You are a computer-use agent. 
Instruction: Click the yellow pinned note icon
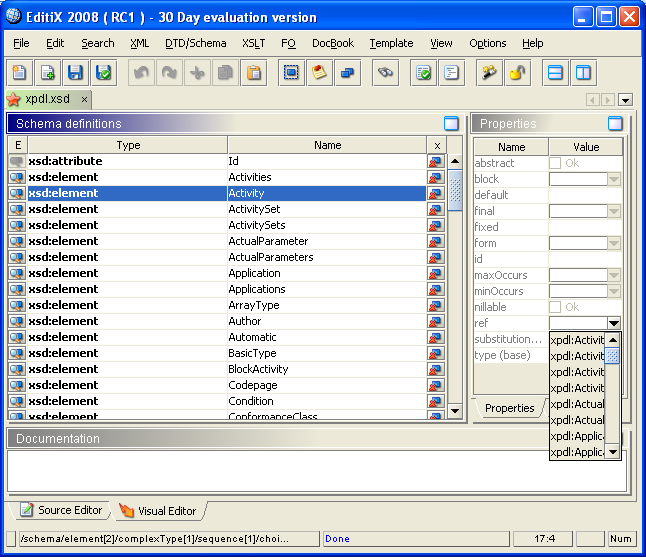pyautogui.click(x=319, y=73)
